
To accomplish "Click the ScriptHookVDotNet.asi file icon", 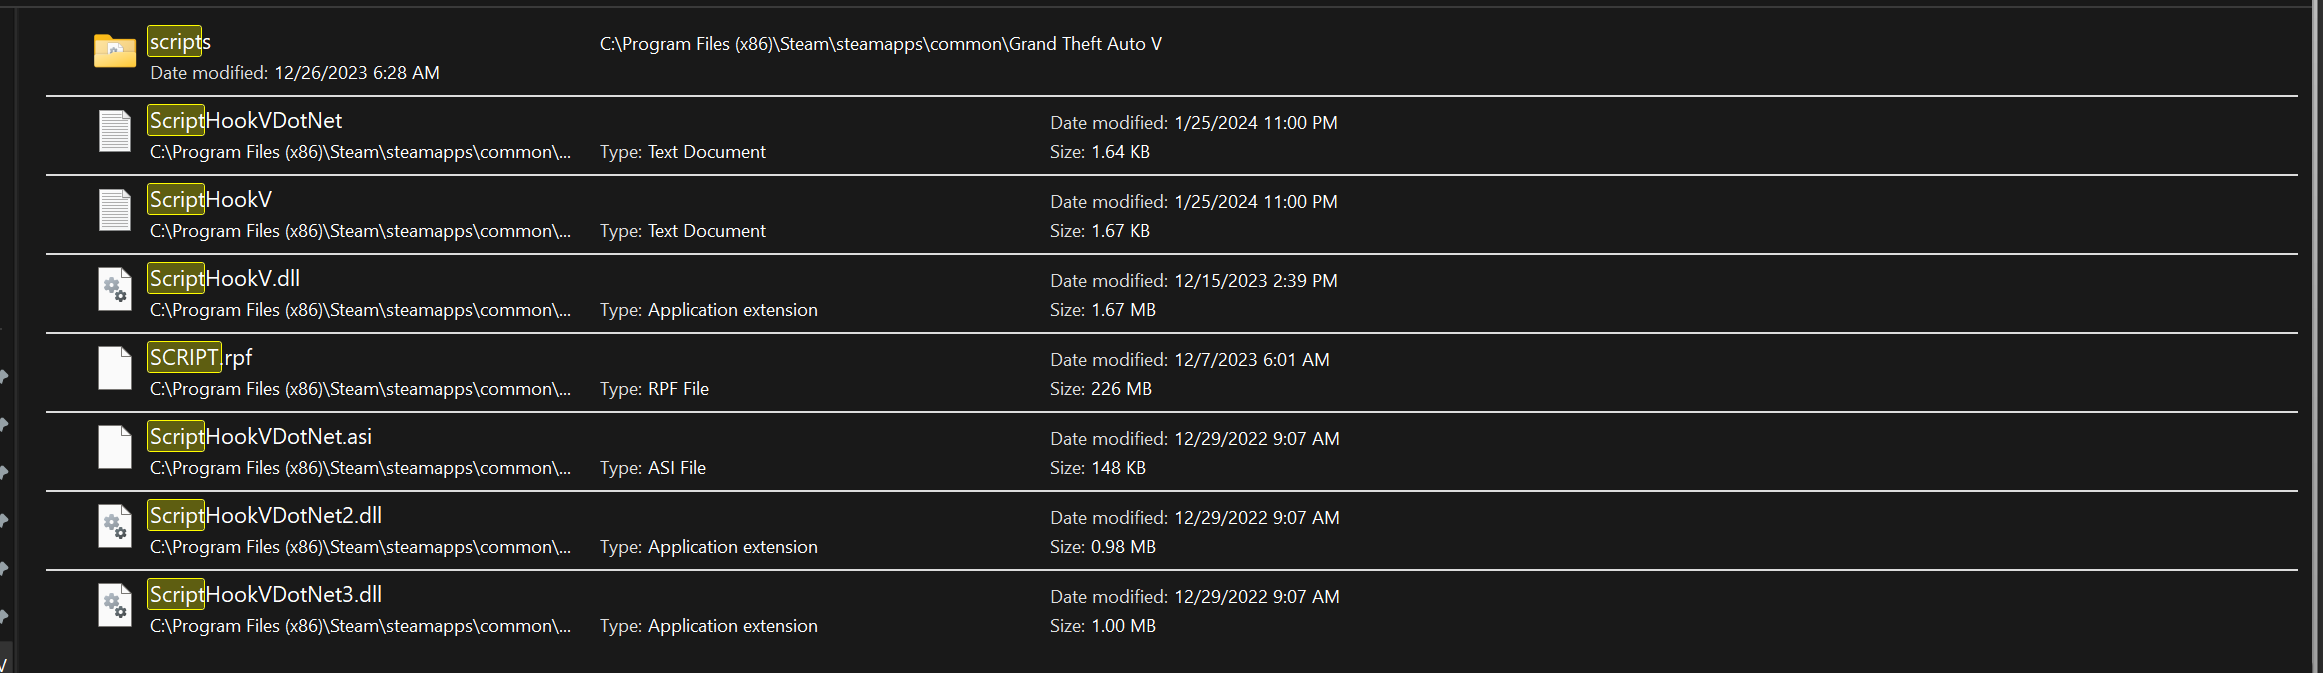I will (x=115, y=447).
